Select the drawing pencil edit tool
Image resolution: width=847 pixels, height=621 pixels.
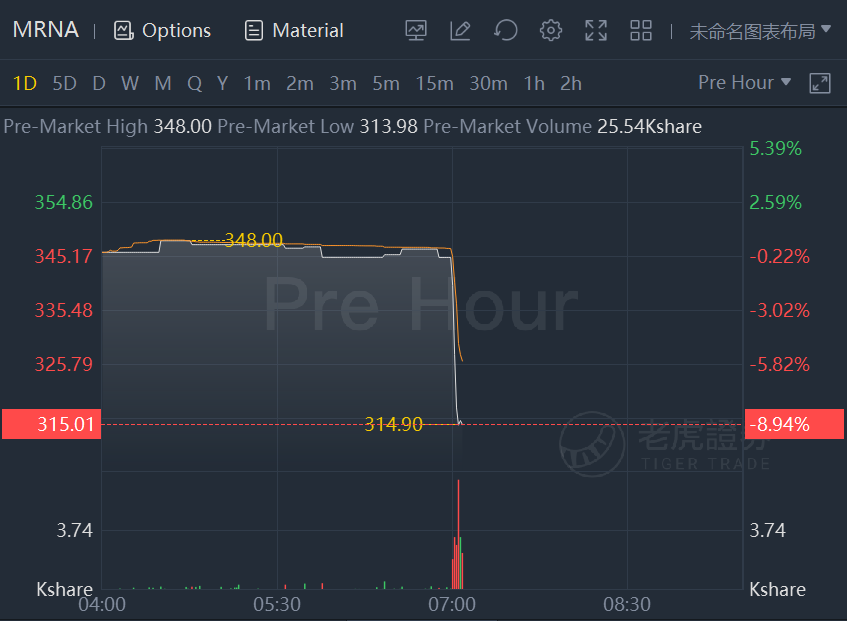click(x=460, y=30)
